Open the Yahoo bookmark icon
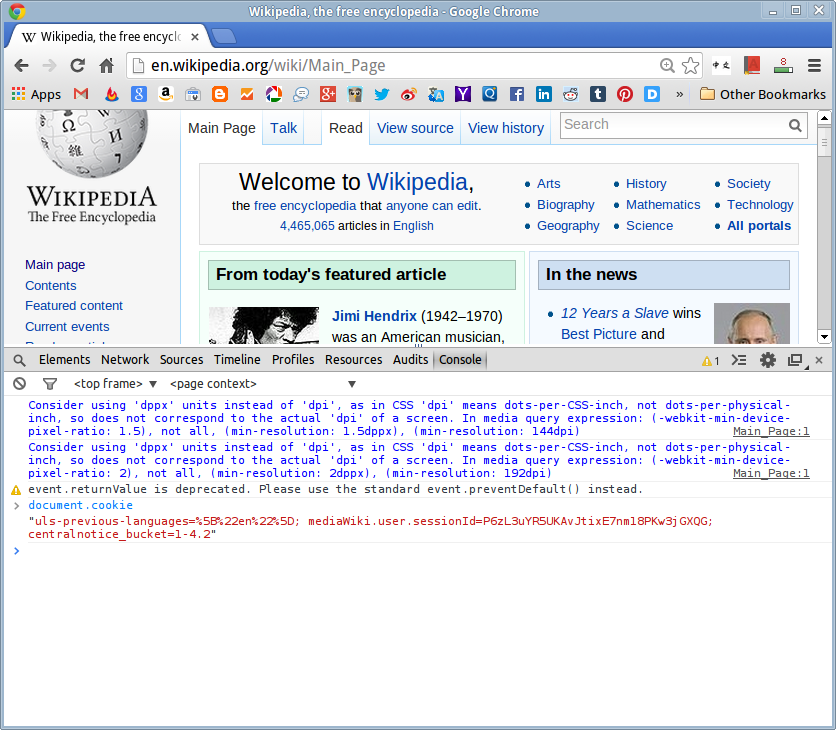The height and width of the screenshot is (730, 836). point(463,94)
